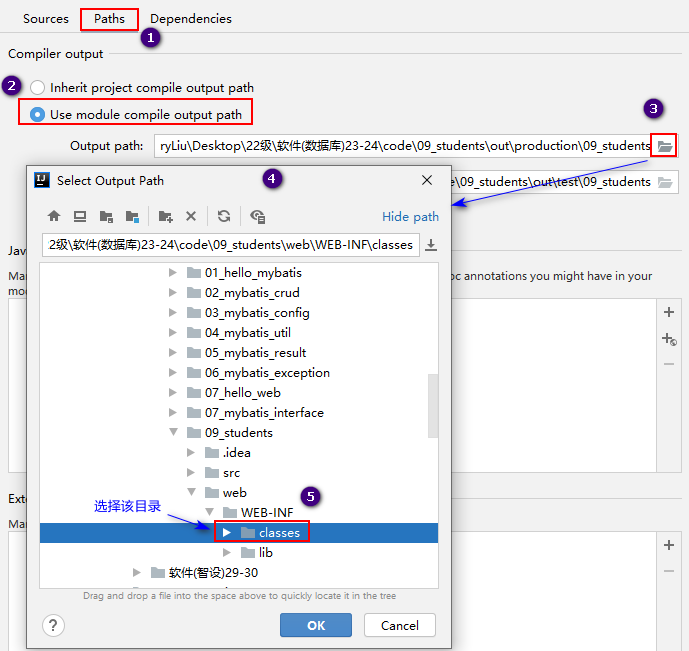The width and height of the screenshot is (689, 651).
Task: Open the Output path browse folder icon
Action: click(665, 146)
